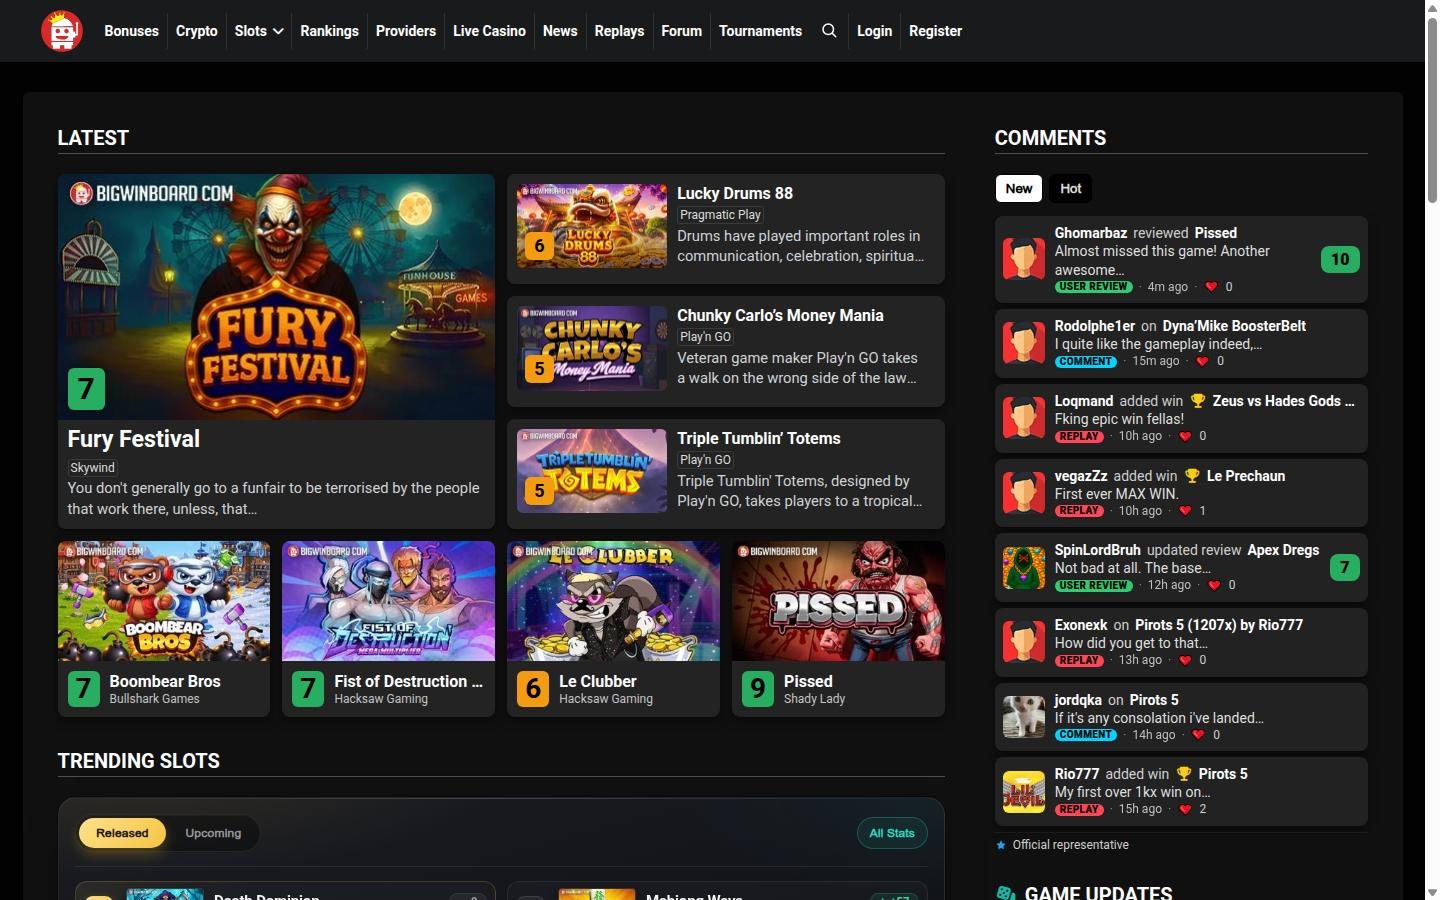Show New comments
Screen dimensions: 1440x900
(x=1019, y=189)
